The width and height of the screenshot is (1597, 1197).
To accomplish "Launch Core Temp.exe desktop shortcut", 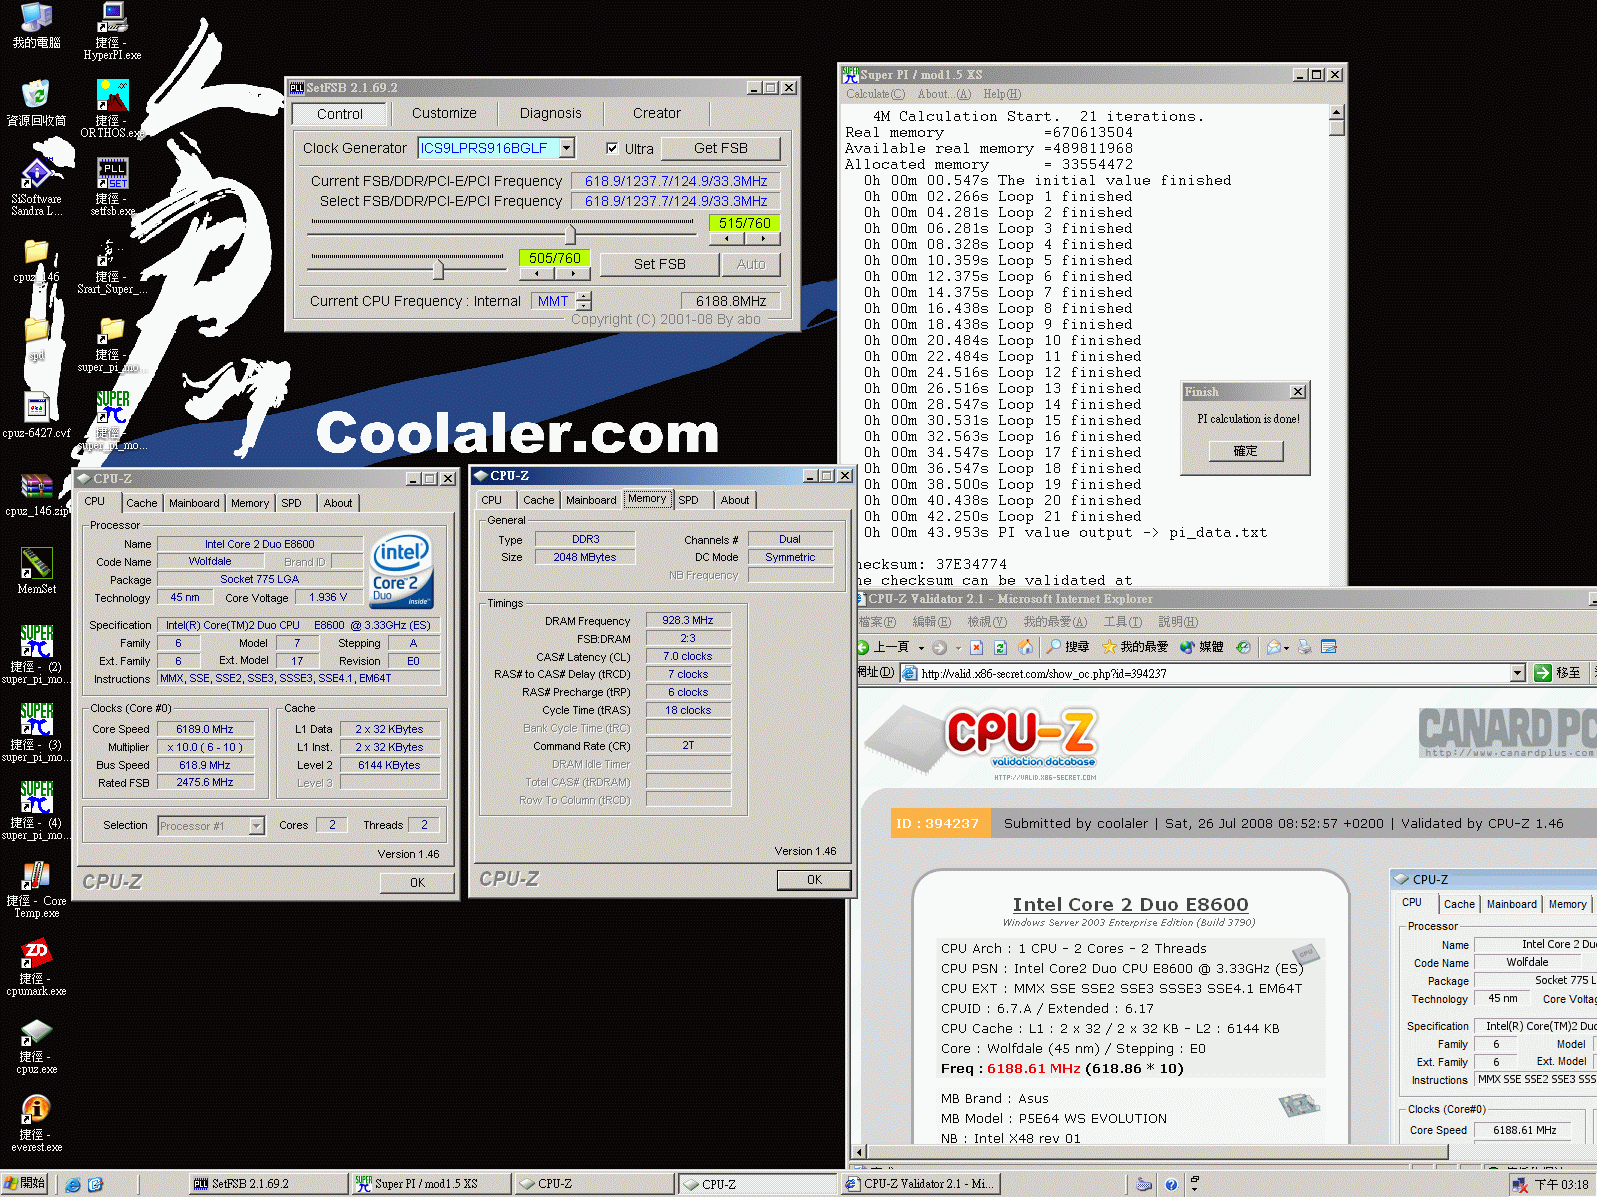I will point(37,890).
